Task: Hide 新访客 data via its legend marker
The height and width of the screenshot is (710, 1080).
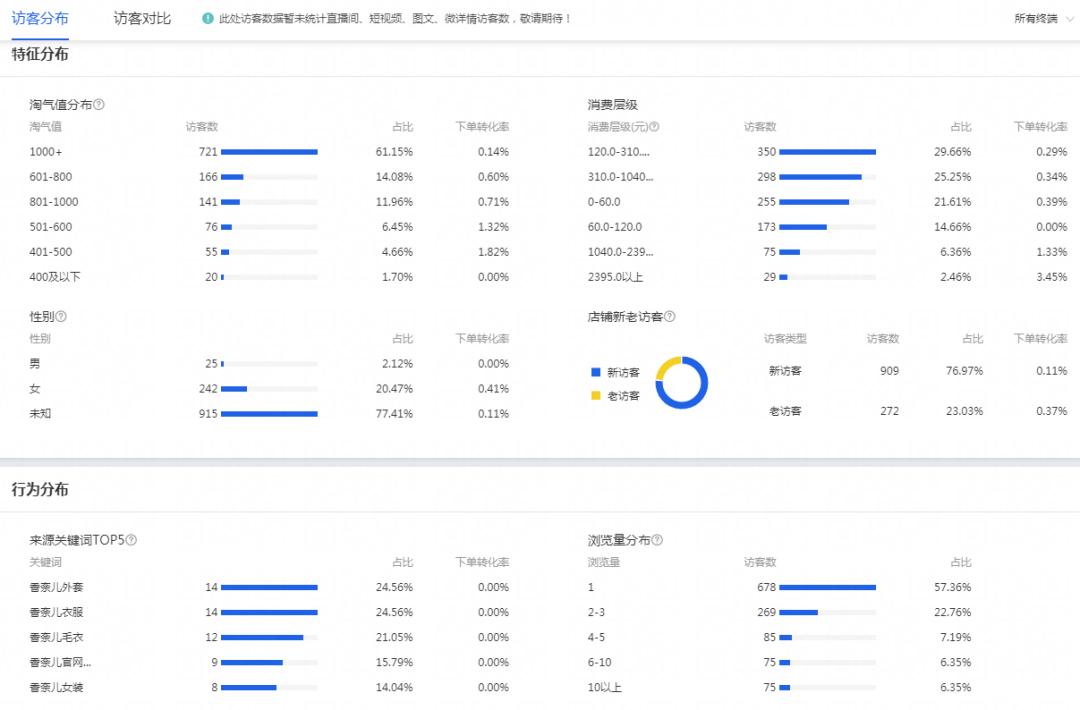Action: click(x=594, y=370)
